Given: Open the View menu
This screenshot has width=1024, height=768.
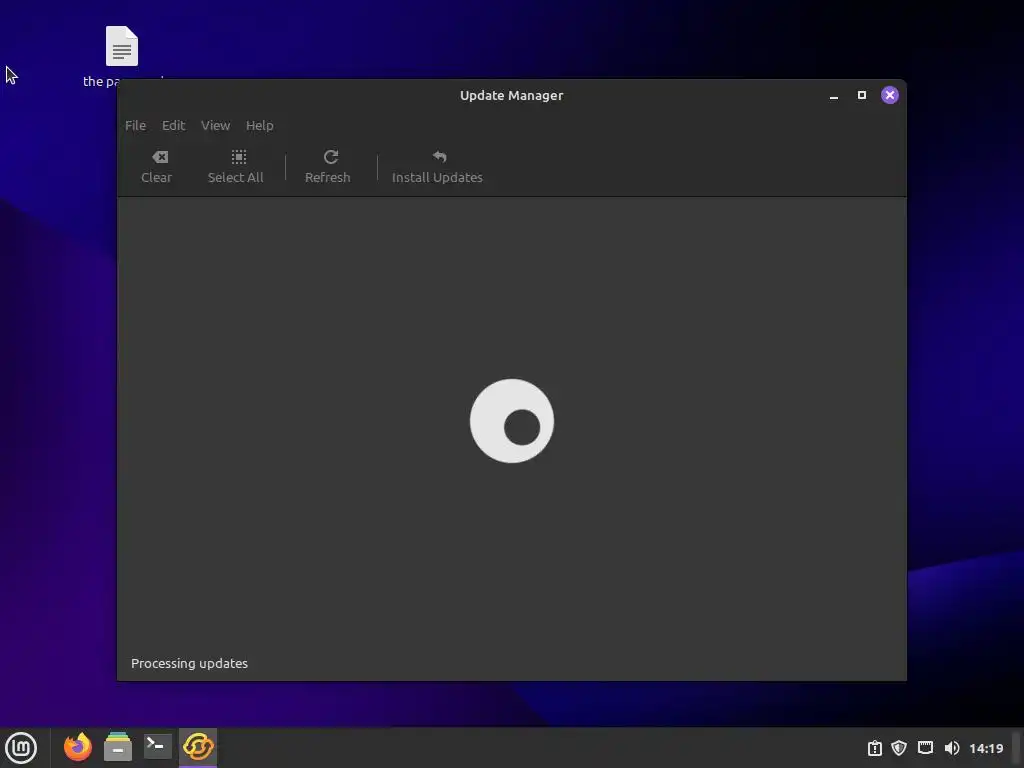Looking at the screenshot, I should click(215, 125).
